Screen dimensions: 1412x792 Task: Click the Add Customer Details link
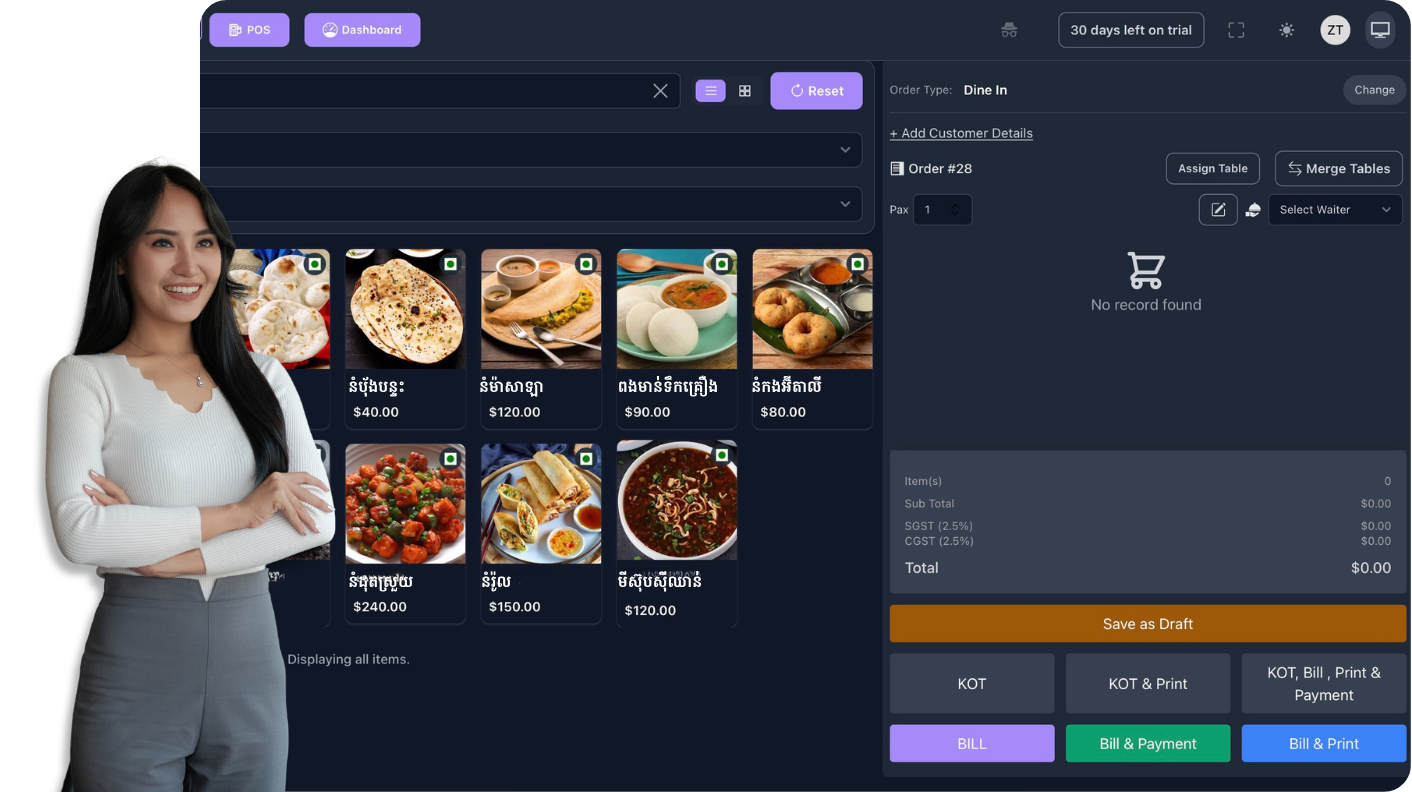pos(961,133)
